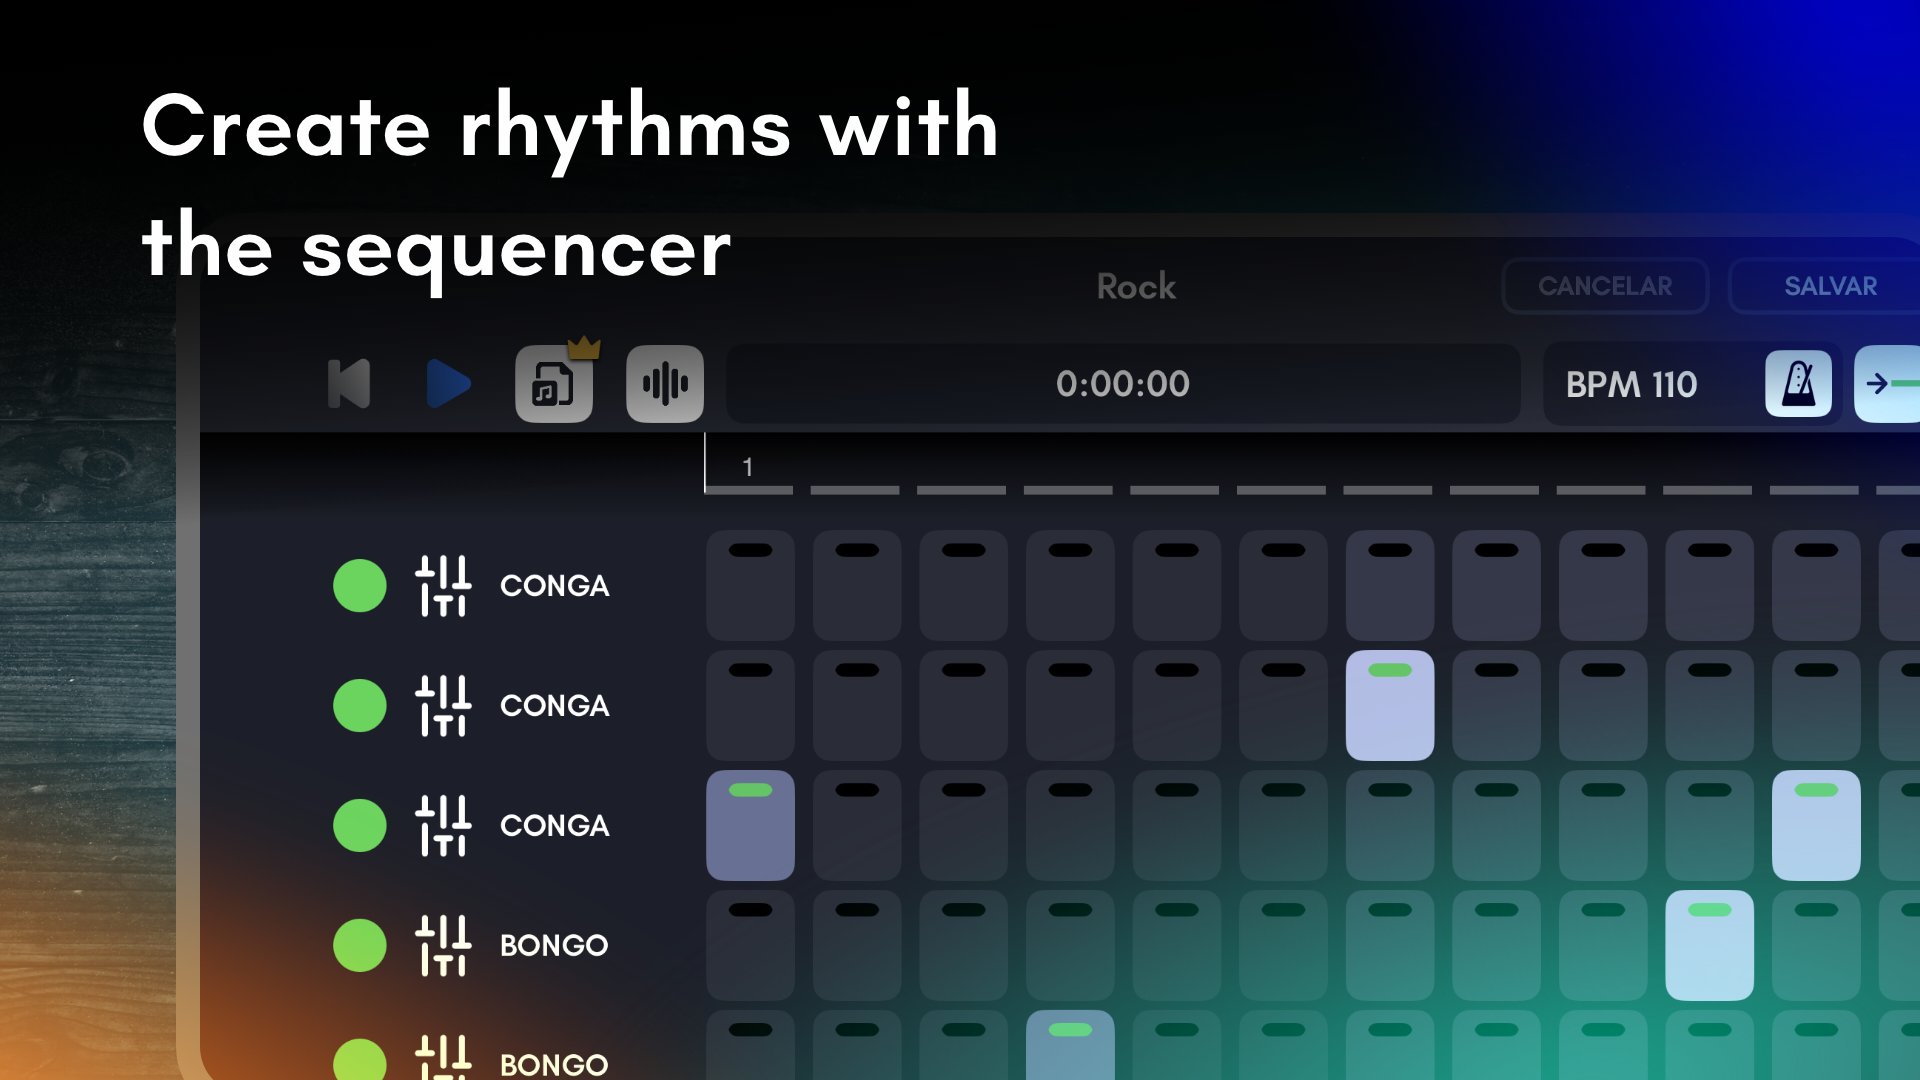Click the skip-to-start rewind icon

[x=349, y=384]
